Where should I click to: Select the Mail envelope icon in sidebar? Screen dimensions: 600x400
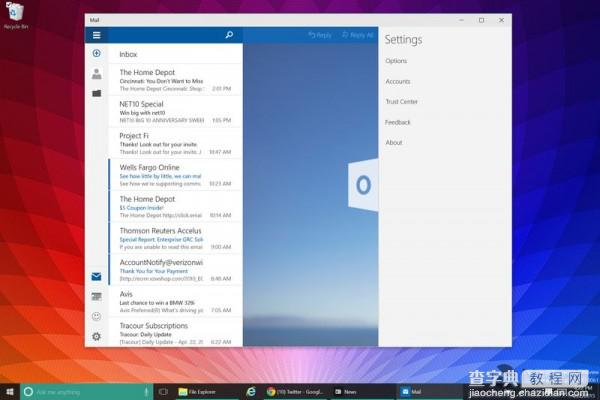[96, 276]
